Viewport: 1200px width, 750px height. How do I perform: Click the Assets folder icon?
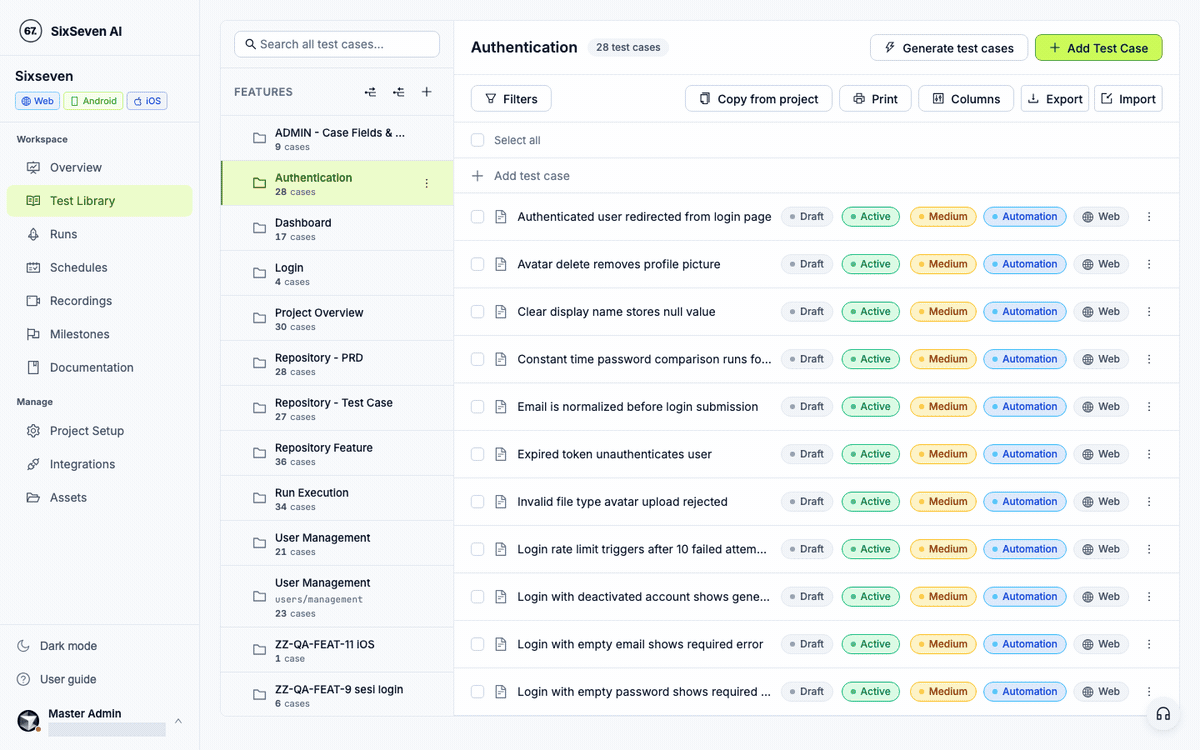click(x=33, y=497)
